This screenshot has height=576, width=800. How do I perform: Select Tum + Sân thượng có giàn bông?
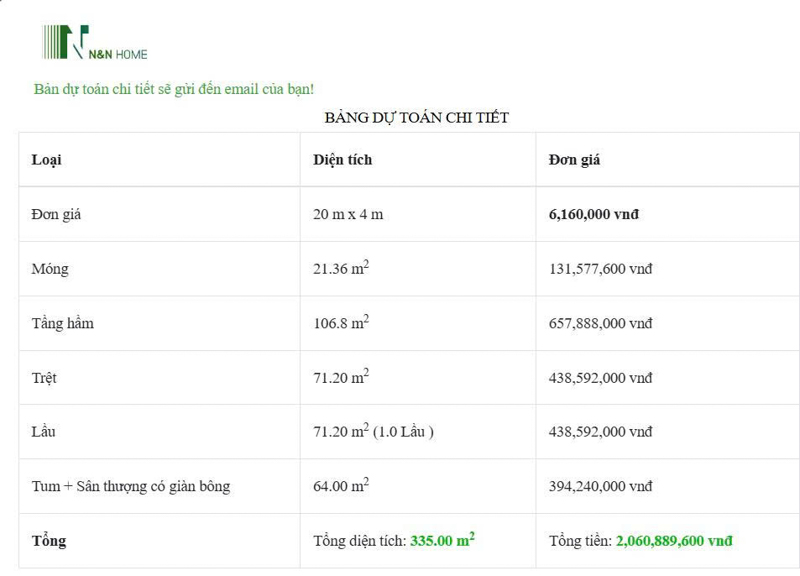pyautogui.click(x=131, y=486)
